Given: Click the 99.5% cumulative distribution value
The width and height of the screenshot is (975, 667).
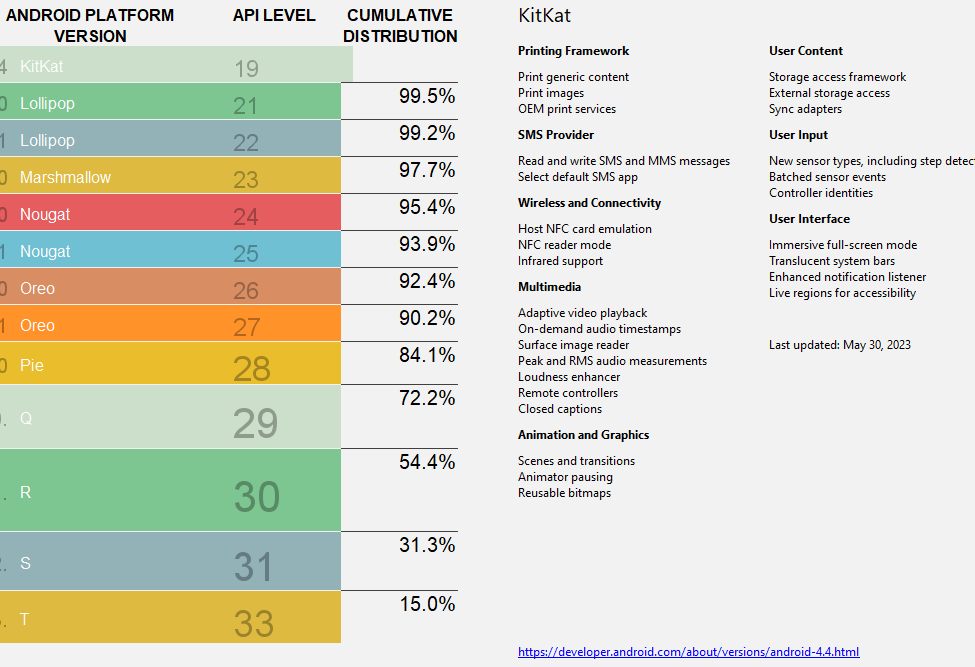Looking at the screenshot, I should tap(427, 96).
